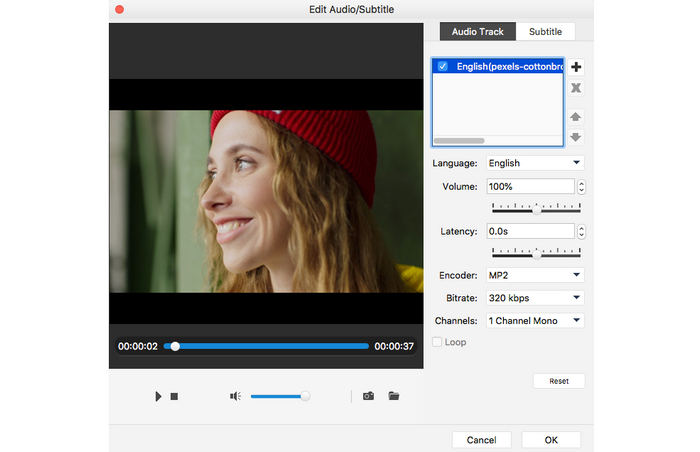Open the Channels dropdown
700x452 pixels.
pyautogui.click(x=535, y=321)
